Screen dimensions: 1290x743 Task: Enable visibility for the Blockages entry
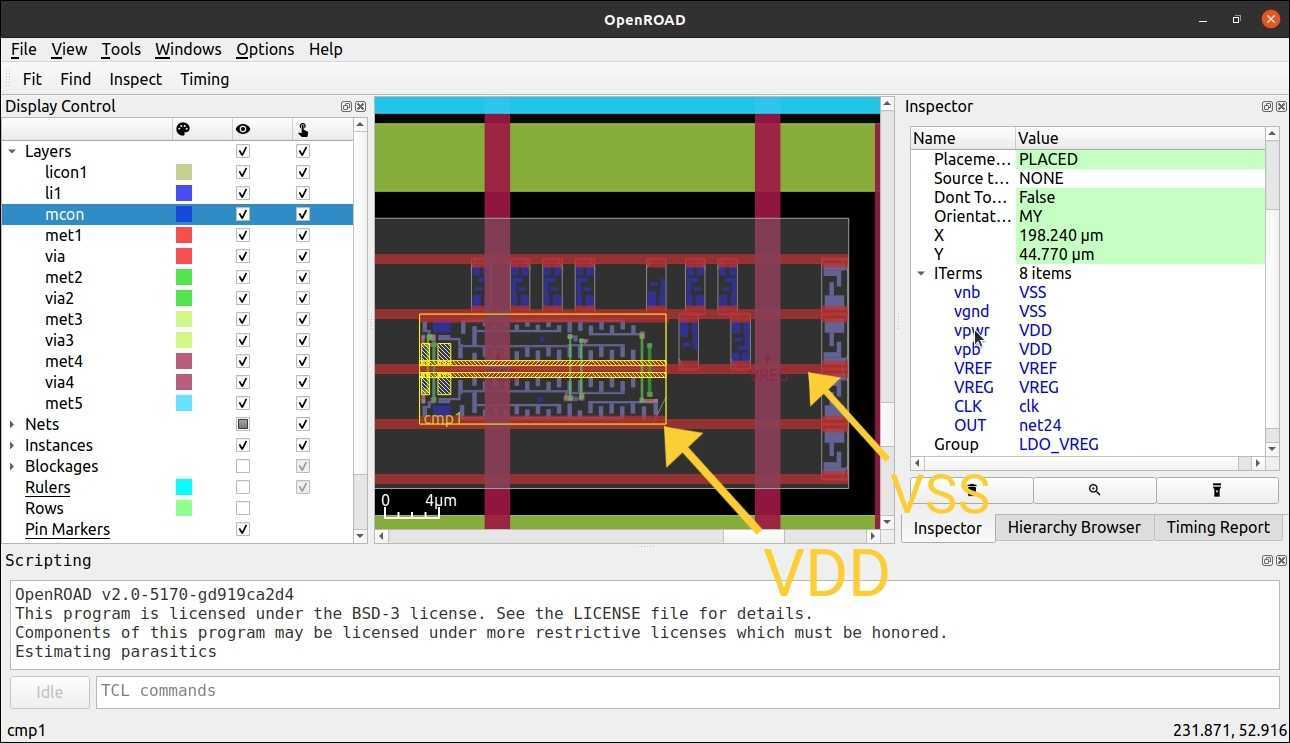(242, 466)
